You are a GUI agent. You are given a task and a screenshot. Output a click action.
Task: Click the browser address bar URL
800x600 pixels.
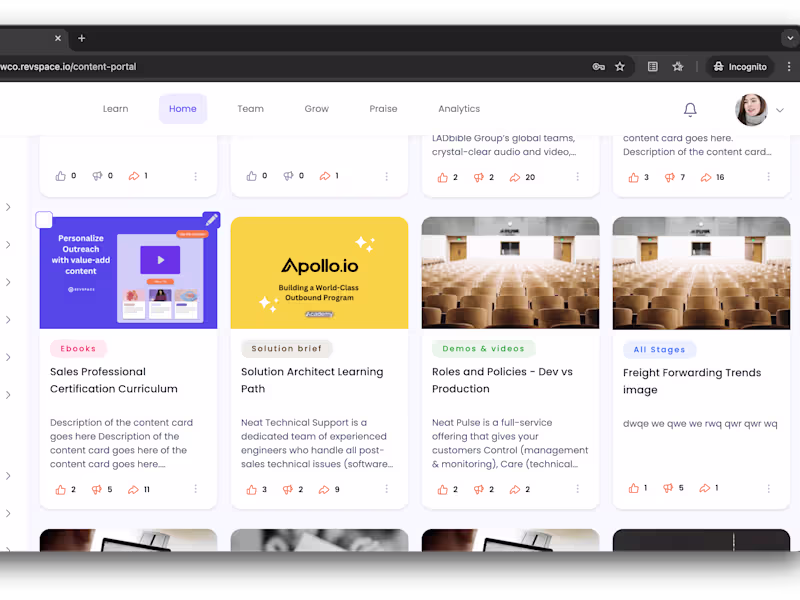68,67
